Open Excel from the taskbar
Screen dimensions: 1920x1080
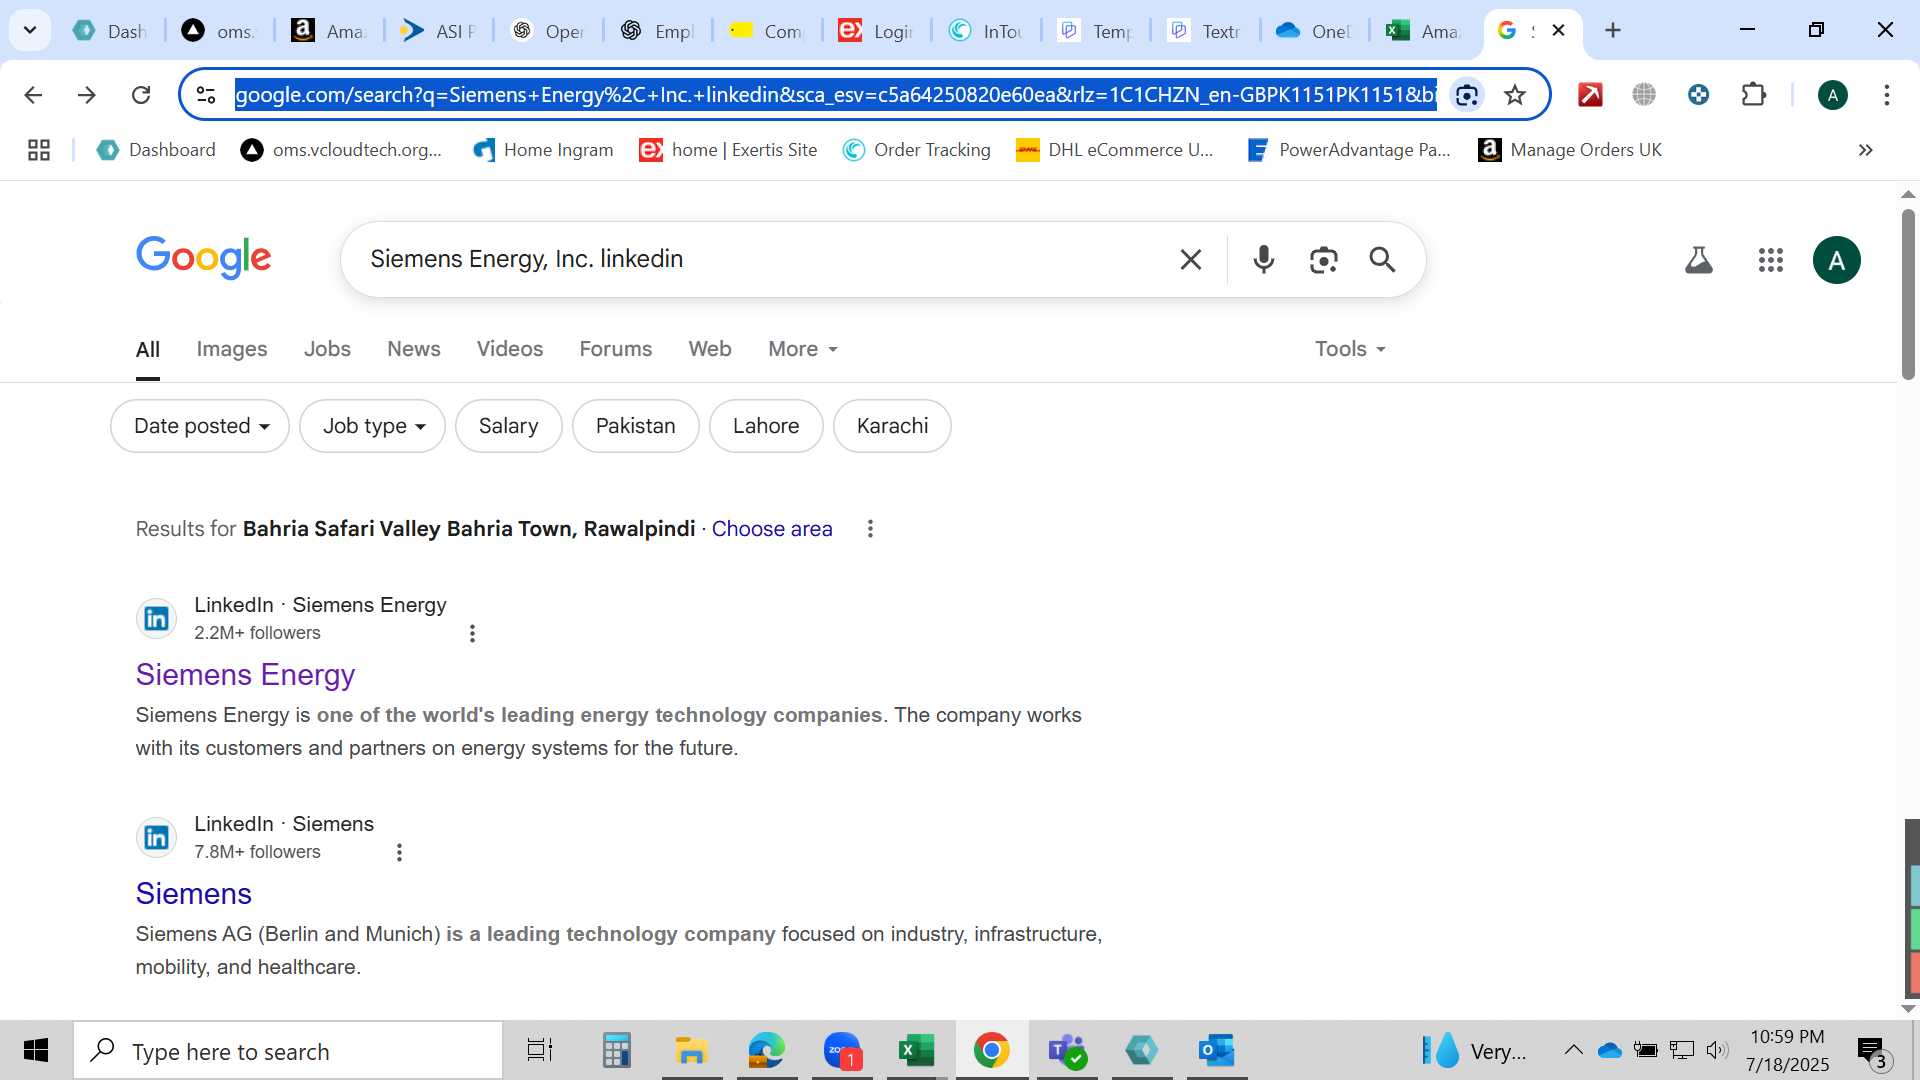point(916,1051)
